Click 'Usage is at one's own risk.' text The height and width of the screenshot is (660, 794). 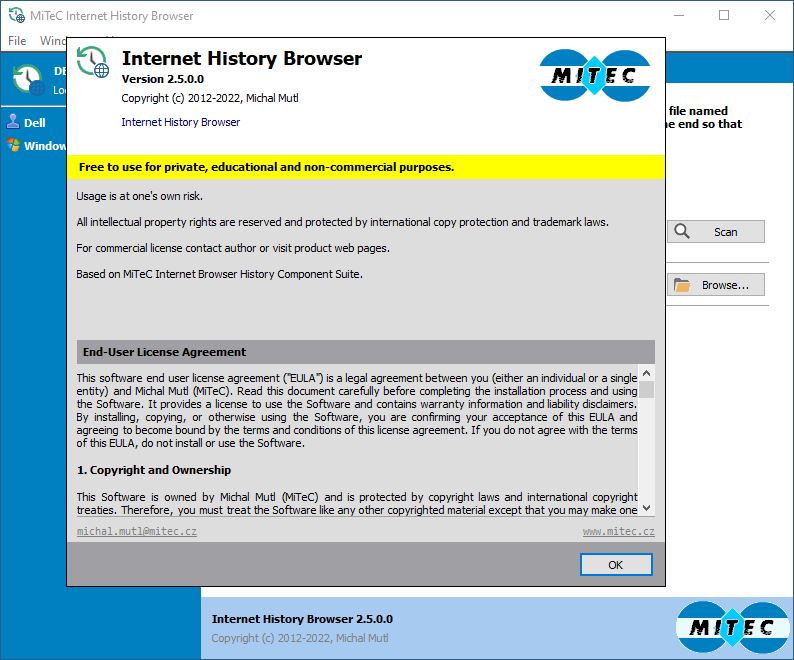tap(140, 196)
